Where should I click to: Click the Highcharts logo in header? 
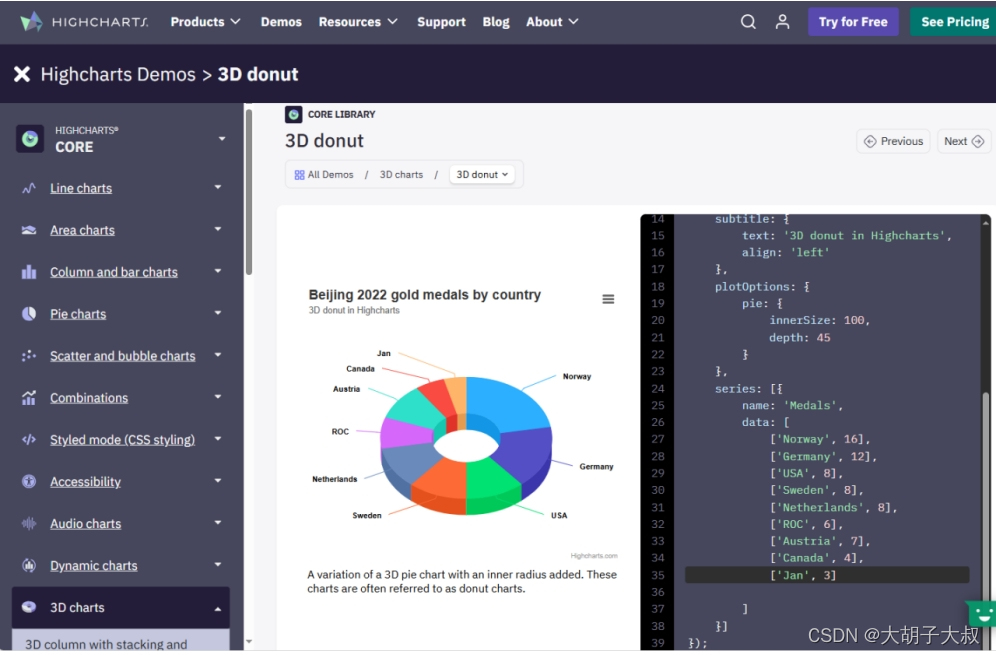pos(84,22)
